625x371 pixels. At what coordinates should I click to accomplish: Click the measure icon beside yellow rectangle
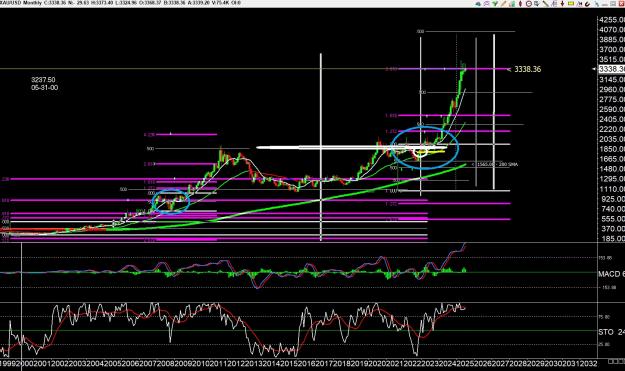tap(580, 4)
